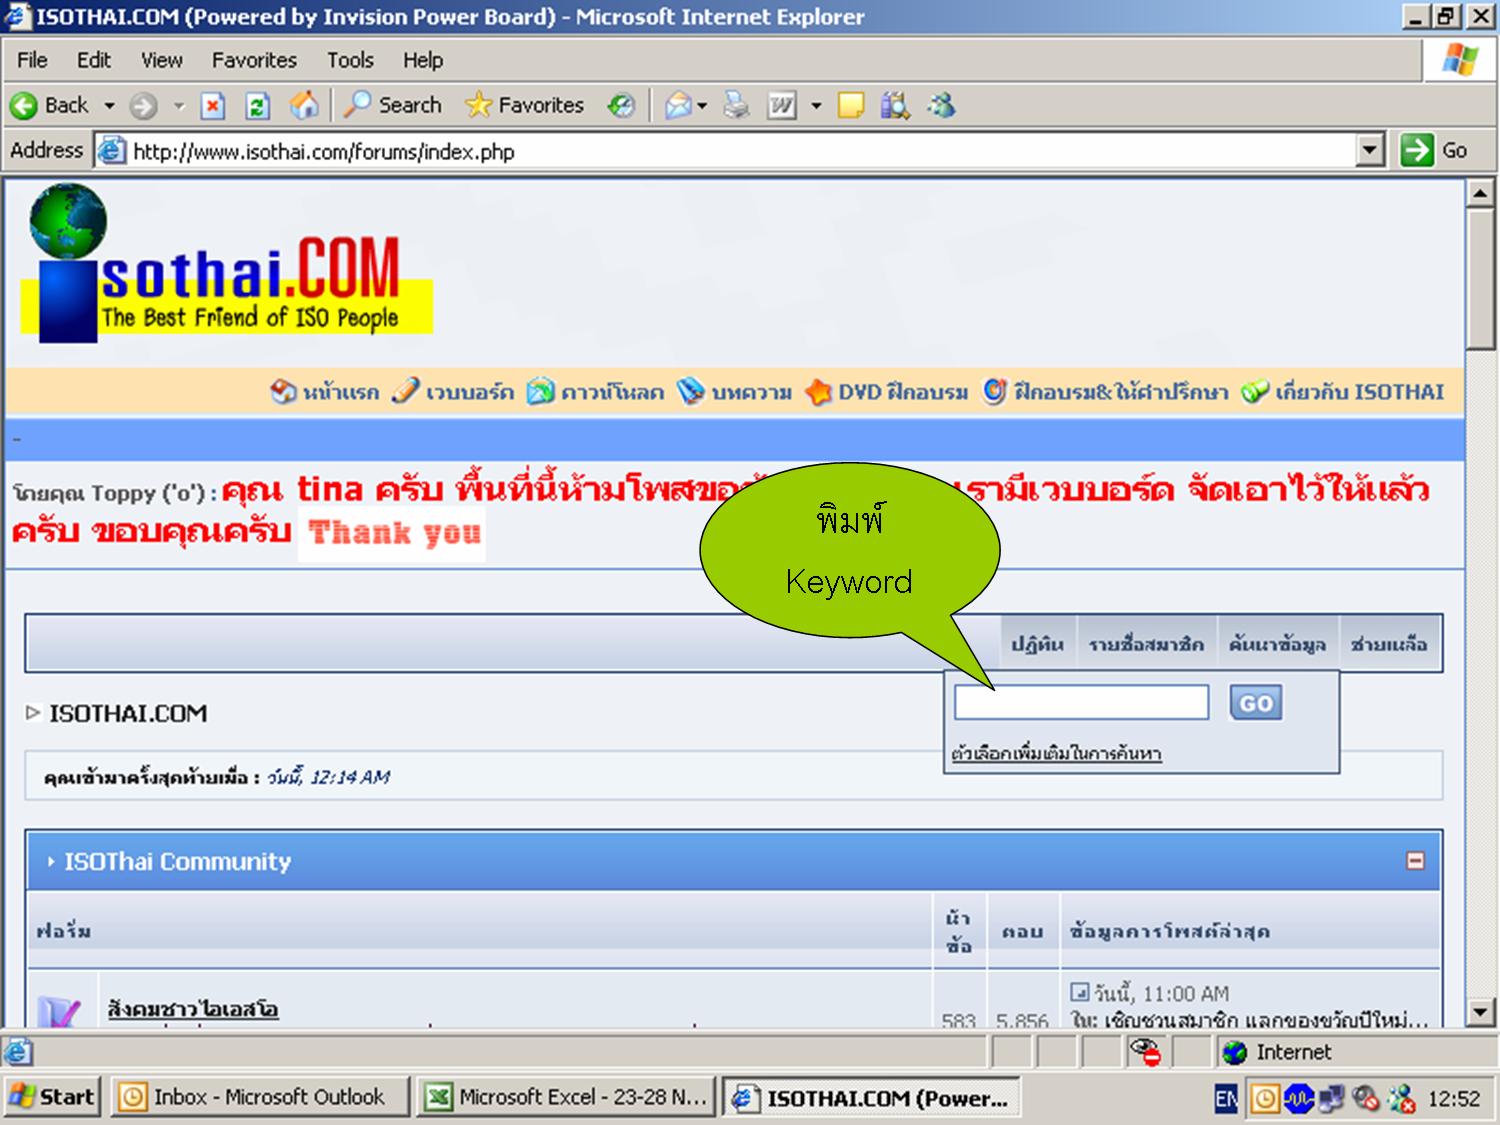1500x1125 pixels.
Task: Open the Favorites menu
Action: click(254, 60)
